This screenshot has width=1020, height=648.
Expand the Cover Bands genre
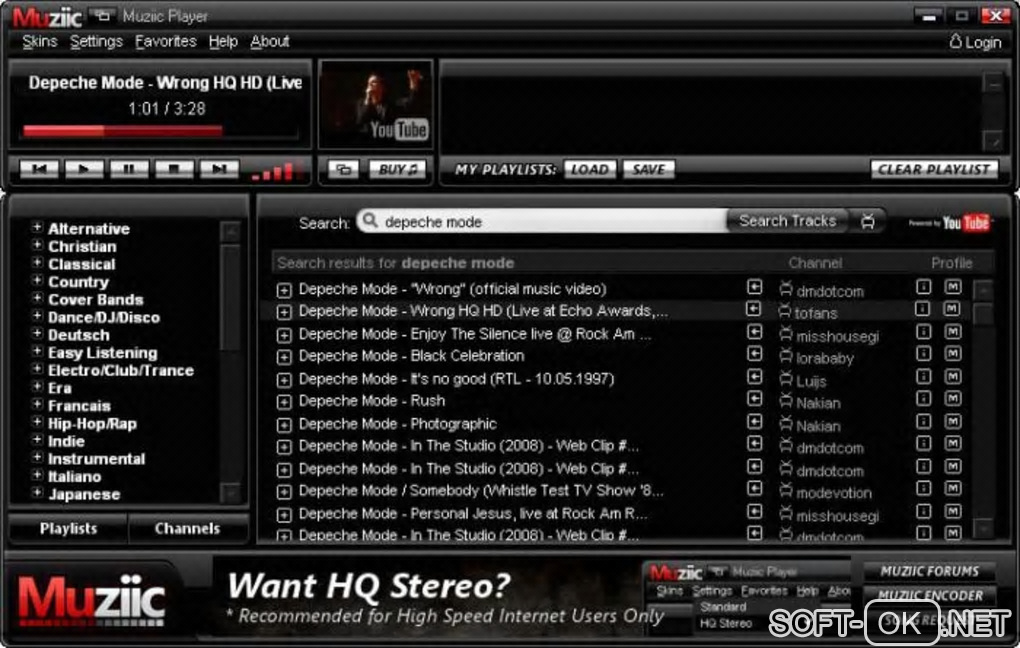37,299
